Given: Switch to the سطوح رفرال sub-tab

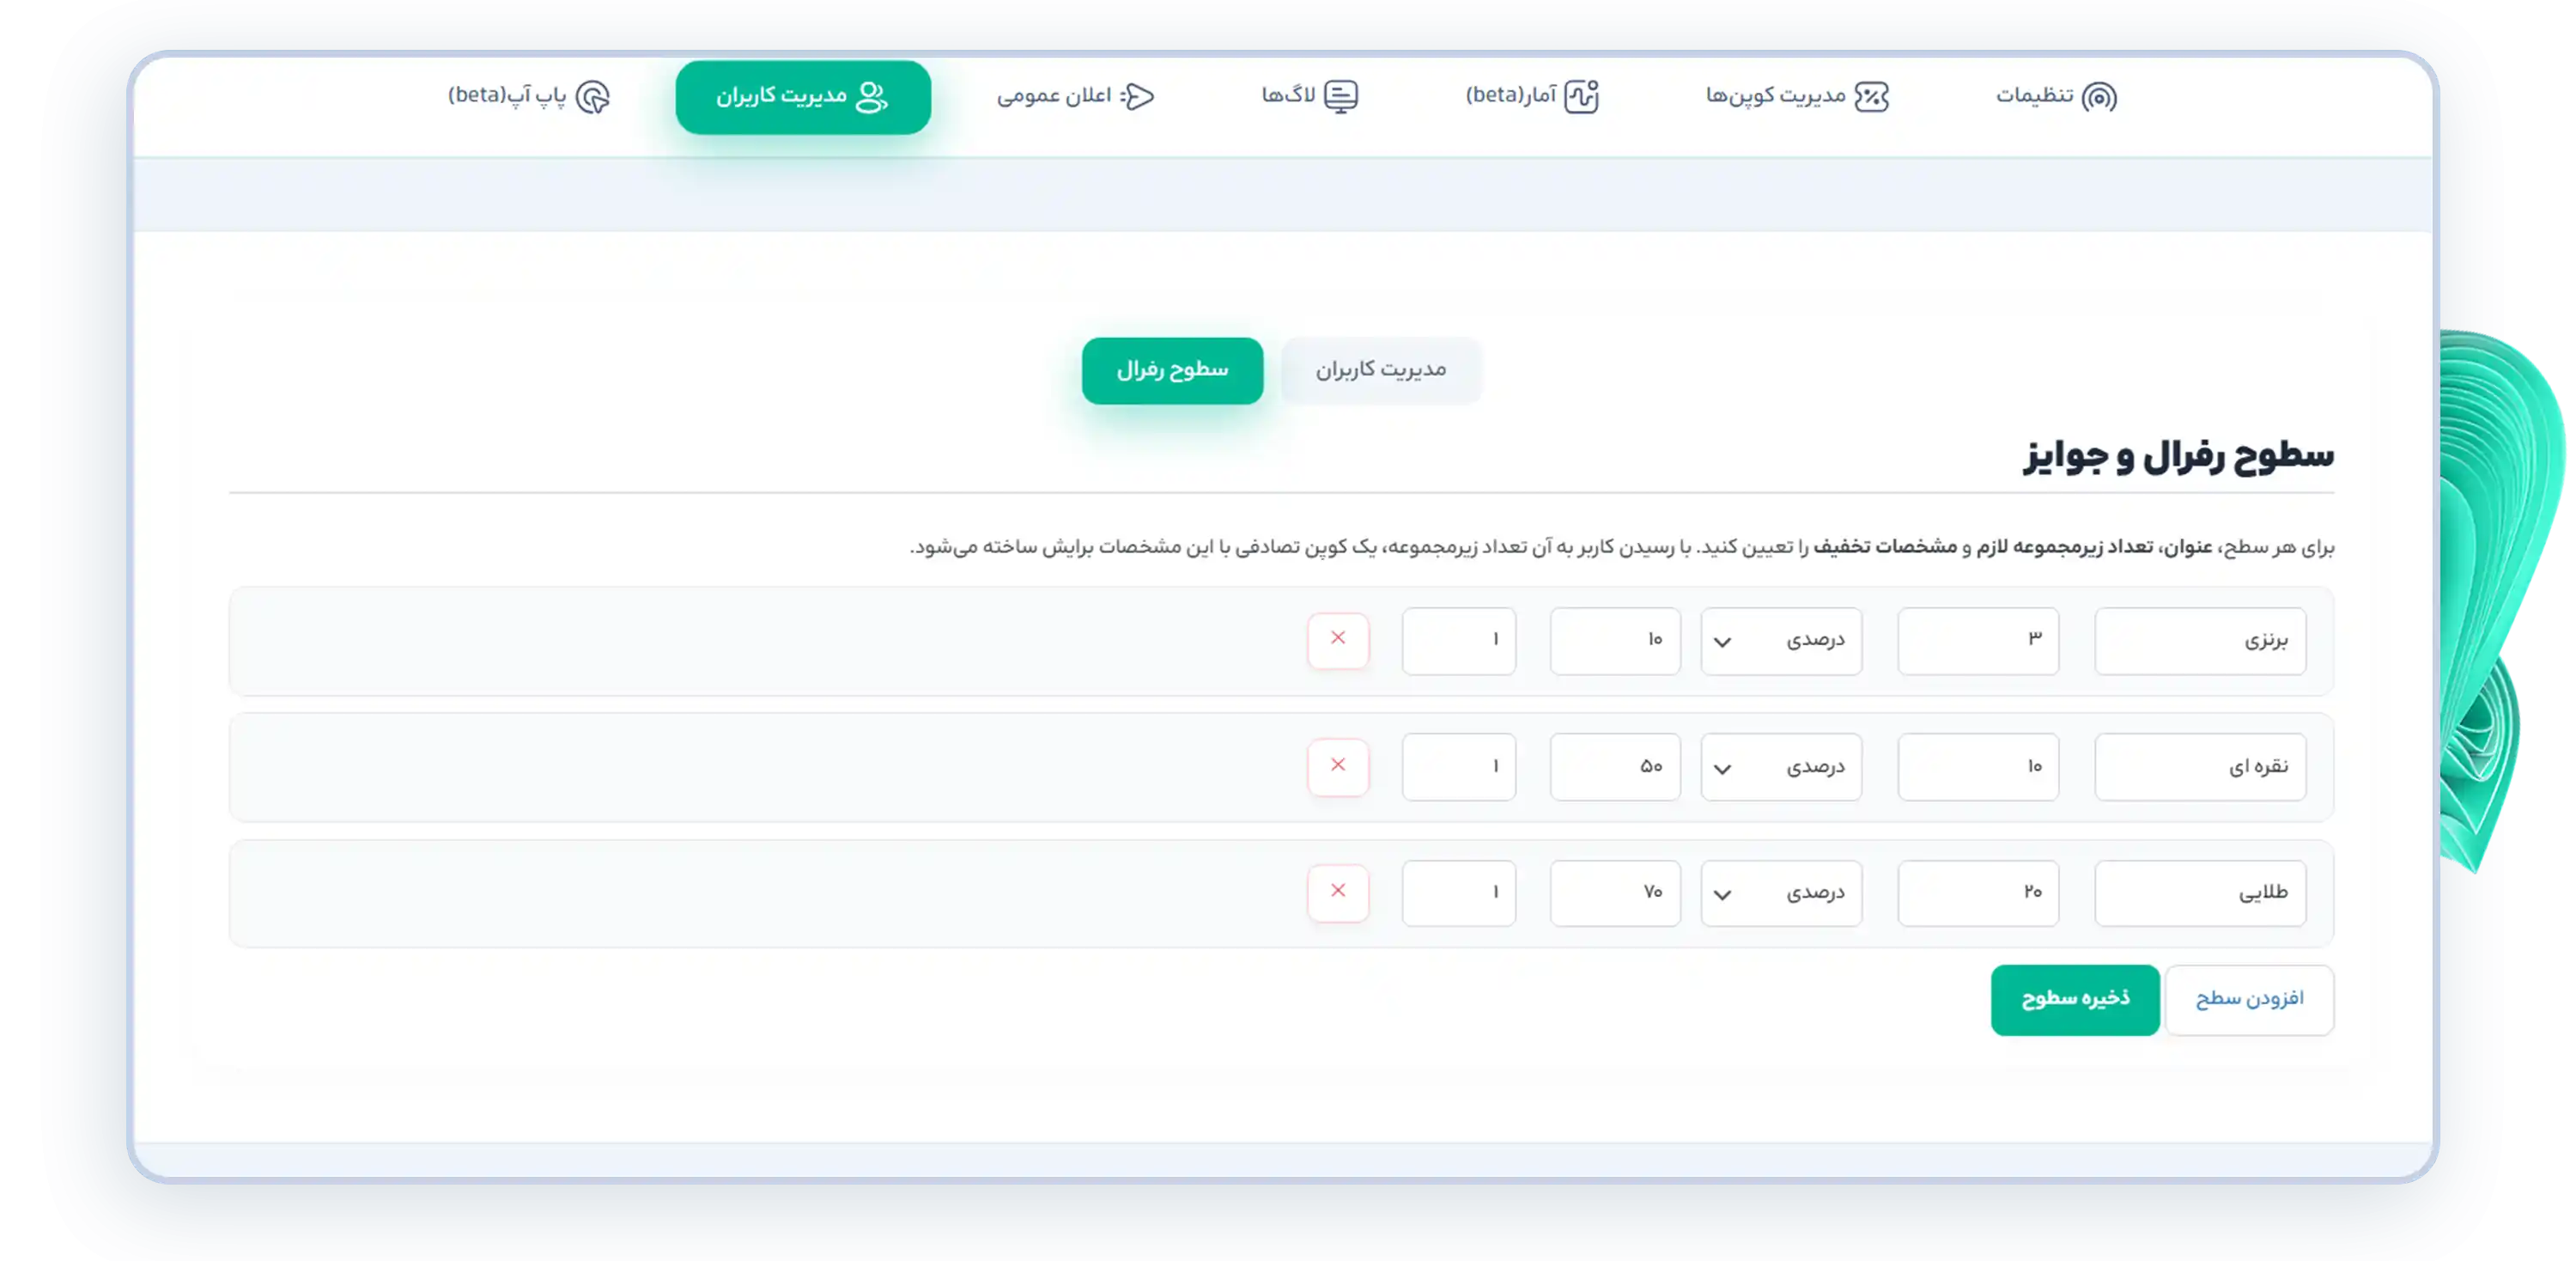Looking at the screenshot, I should 1172,371.
